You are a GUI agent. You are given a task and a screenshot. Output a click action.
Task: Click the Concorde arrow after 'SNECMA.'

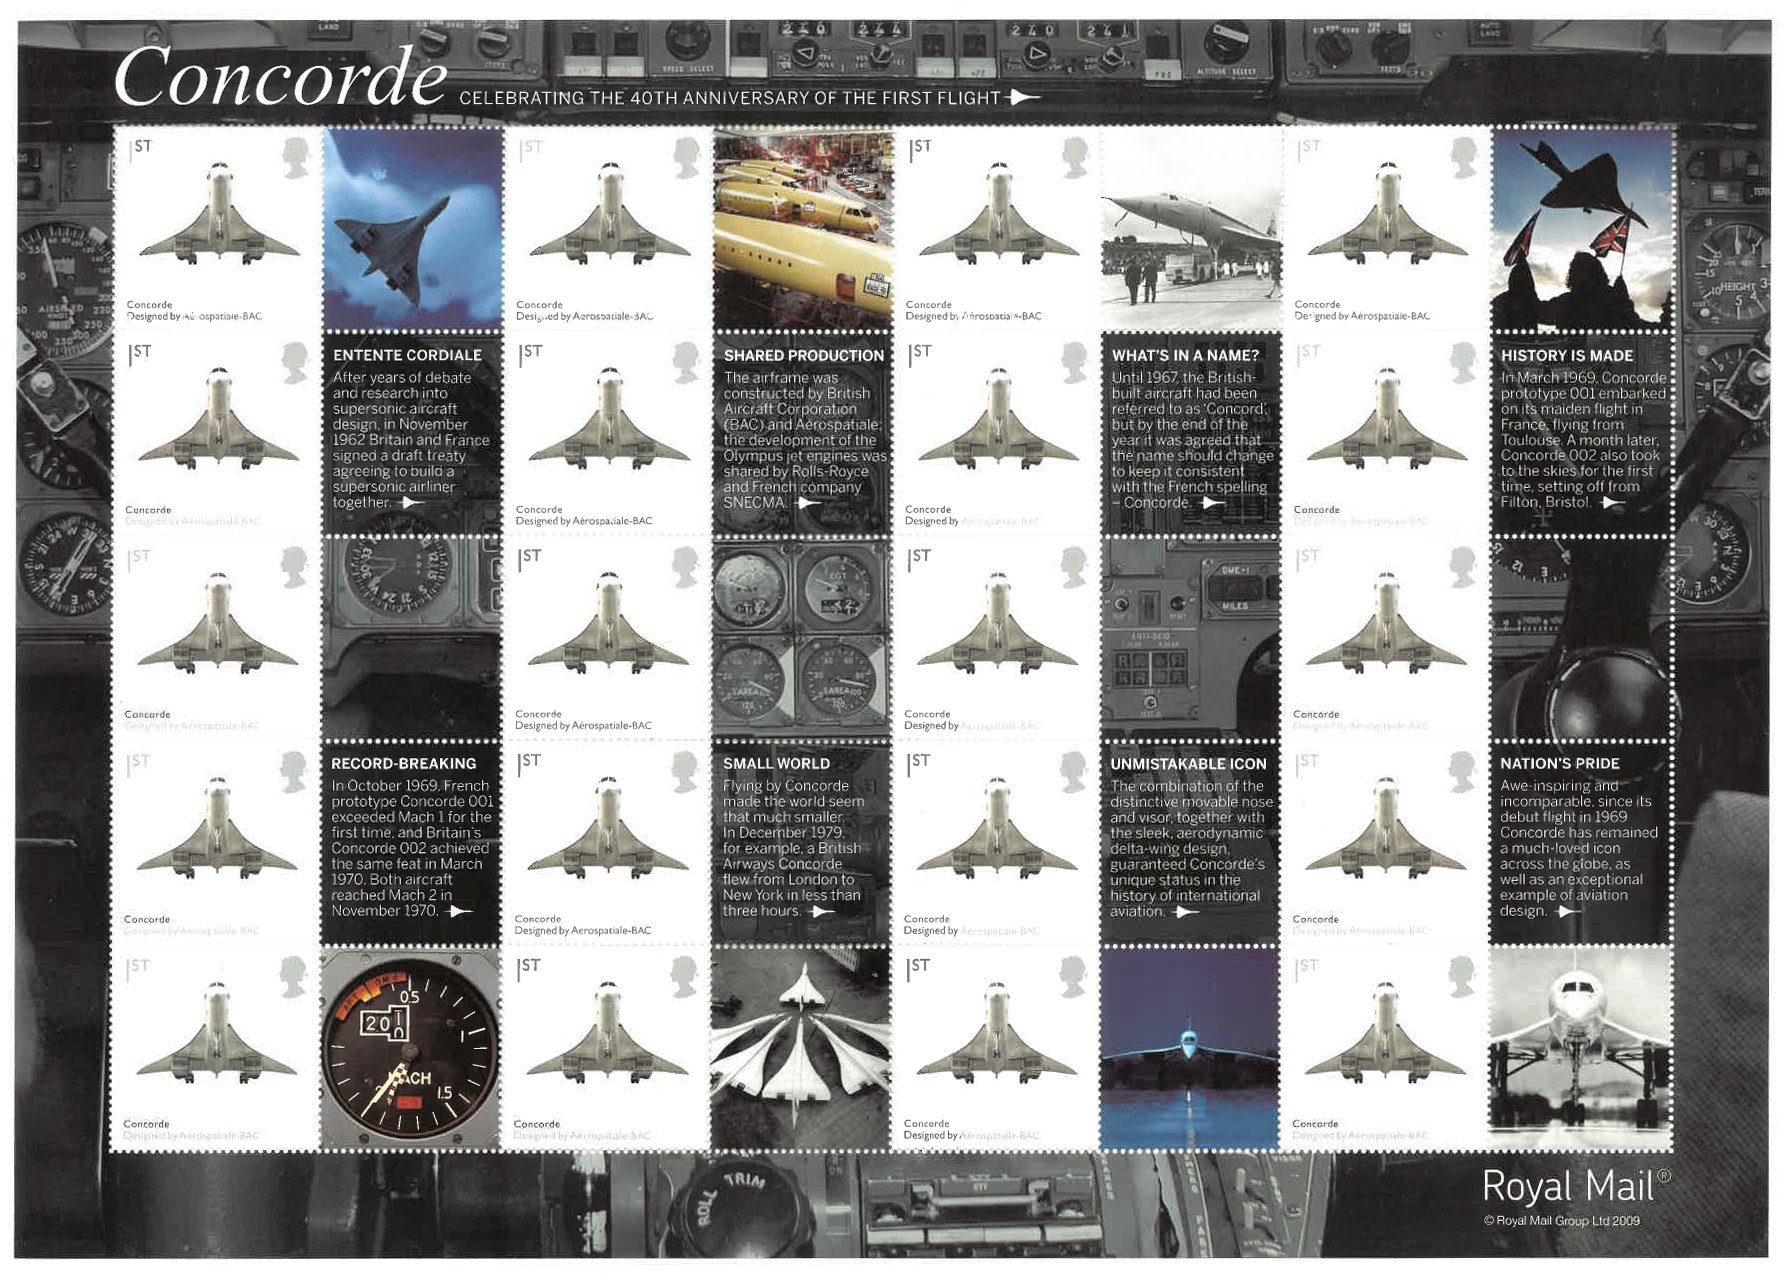(x=807, y=503)
